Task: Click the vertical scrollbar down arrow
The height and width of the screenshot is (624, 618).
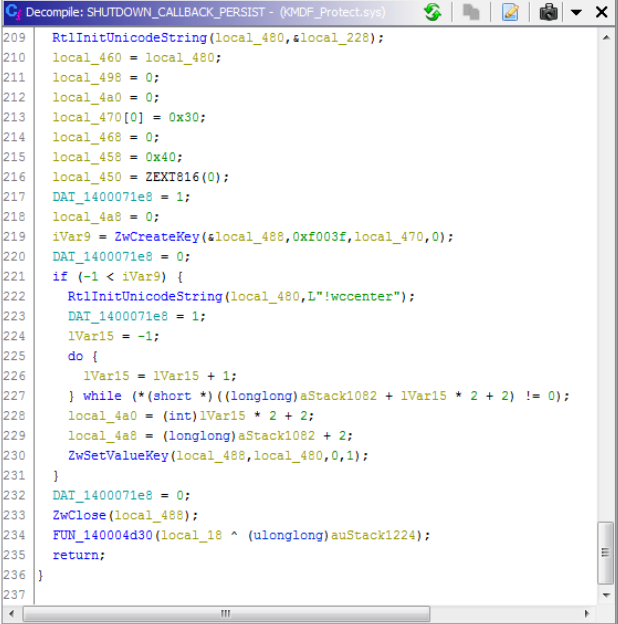Action: [x=606, y=595]
